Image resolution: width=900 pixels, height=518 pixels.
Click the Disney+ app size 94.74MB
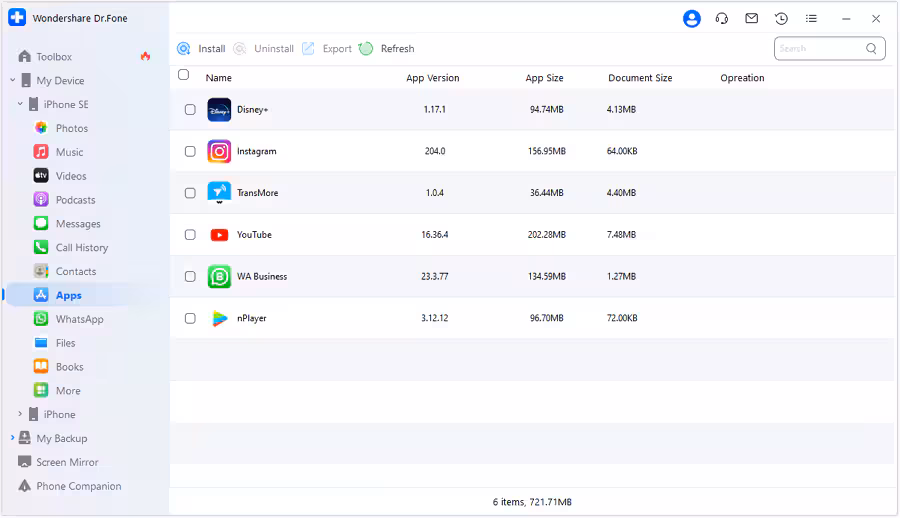point(546,110)
